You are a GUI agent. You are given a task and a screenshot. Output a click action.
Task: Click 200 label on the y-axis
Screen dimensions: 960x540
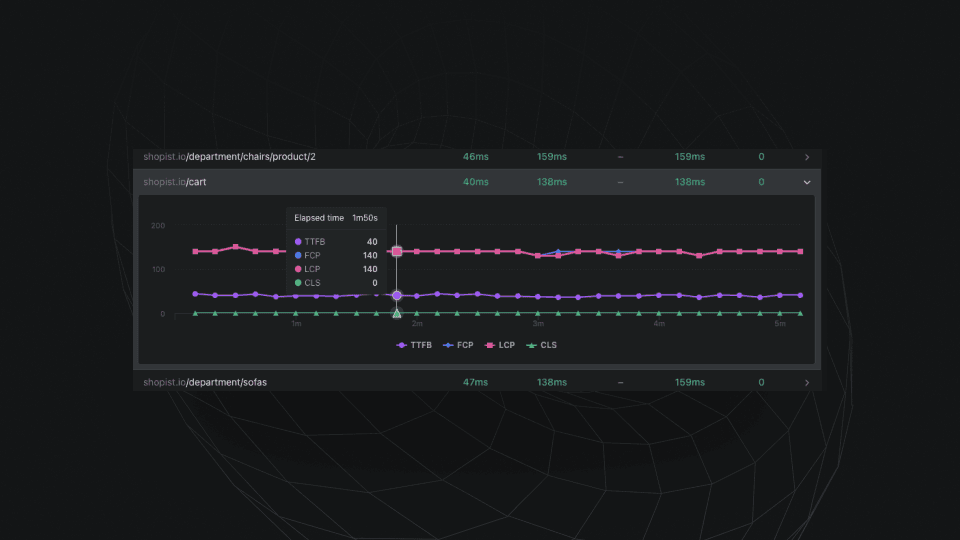point(158,226)
